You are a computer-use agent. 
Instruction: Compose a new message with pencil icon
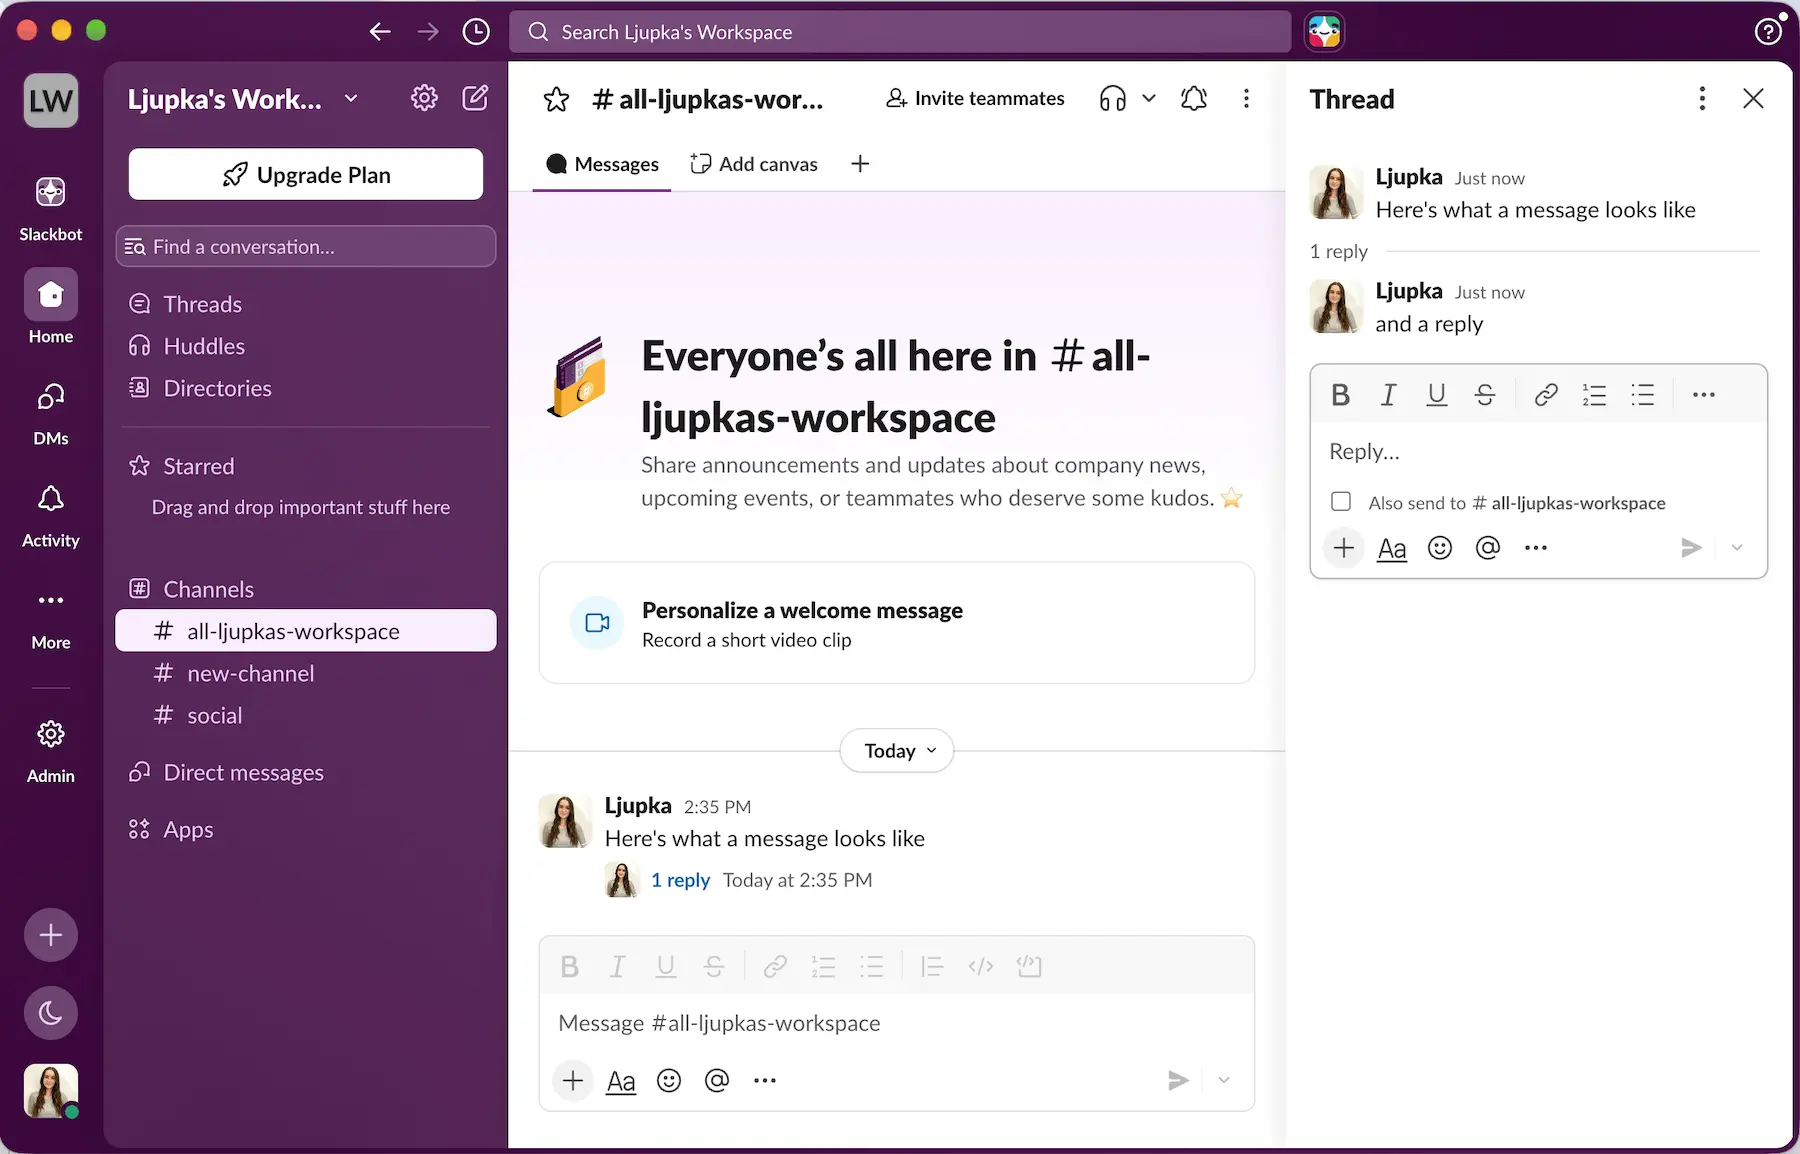click(x=475, y=98)
